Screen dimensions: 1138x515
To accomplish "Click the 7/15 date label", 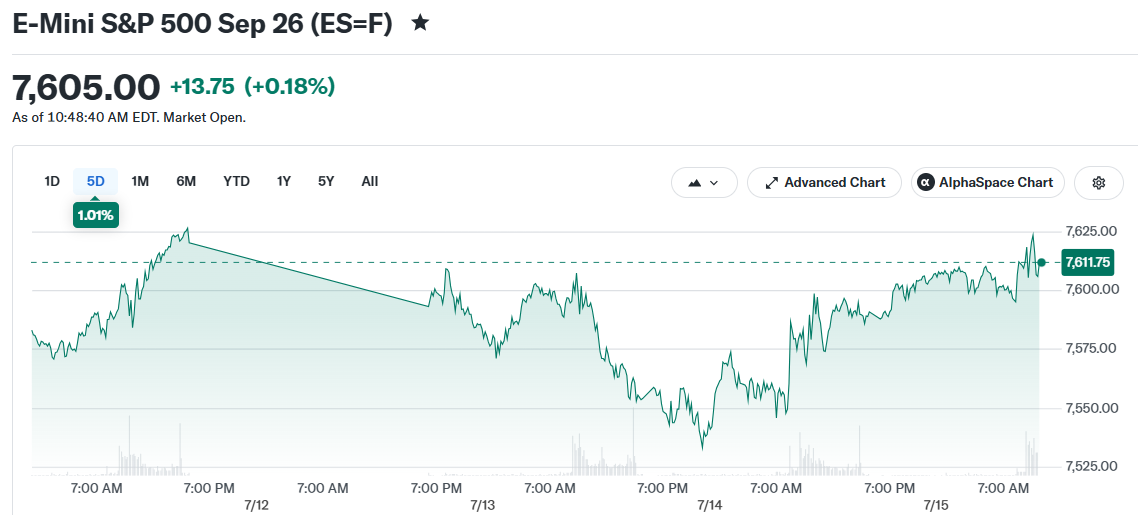I will point(936,504).
